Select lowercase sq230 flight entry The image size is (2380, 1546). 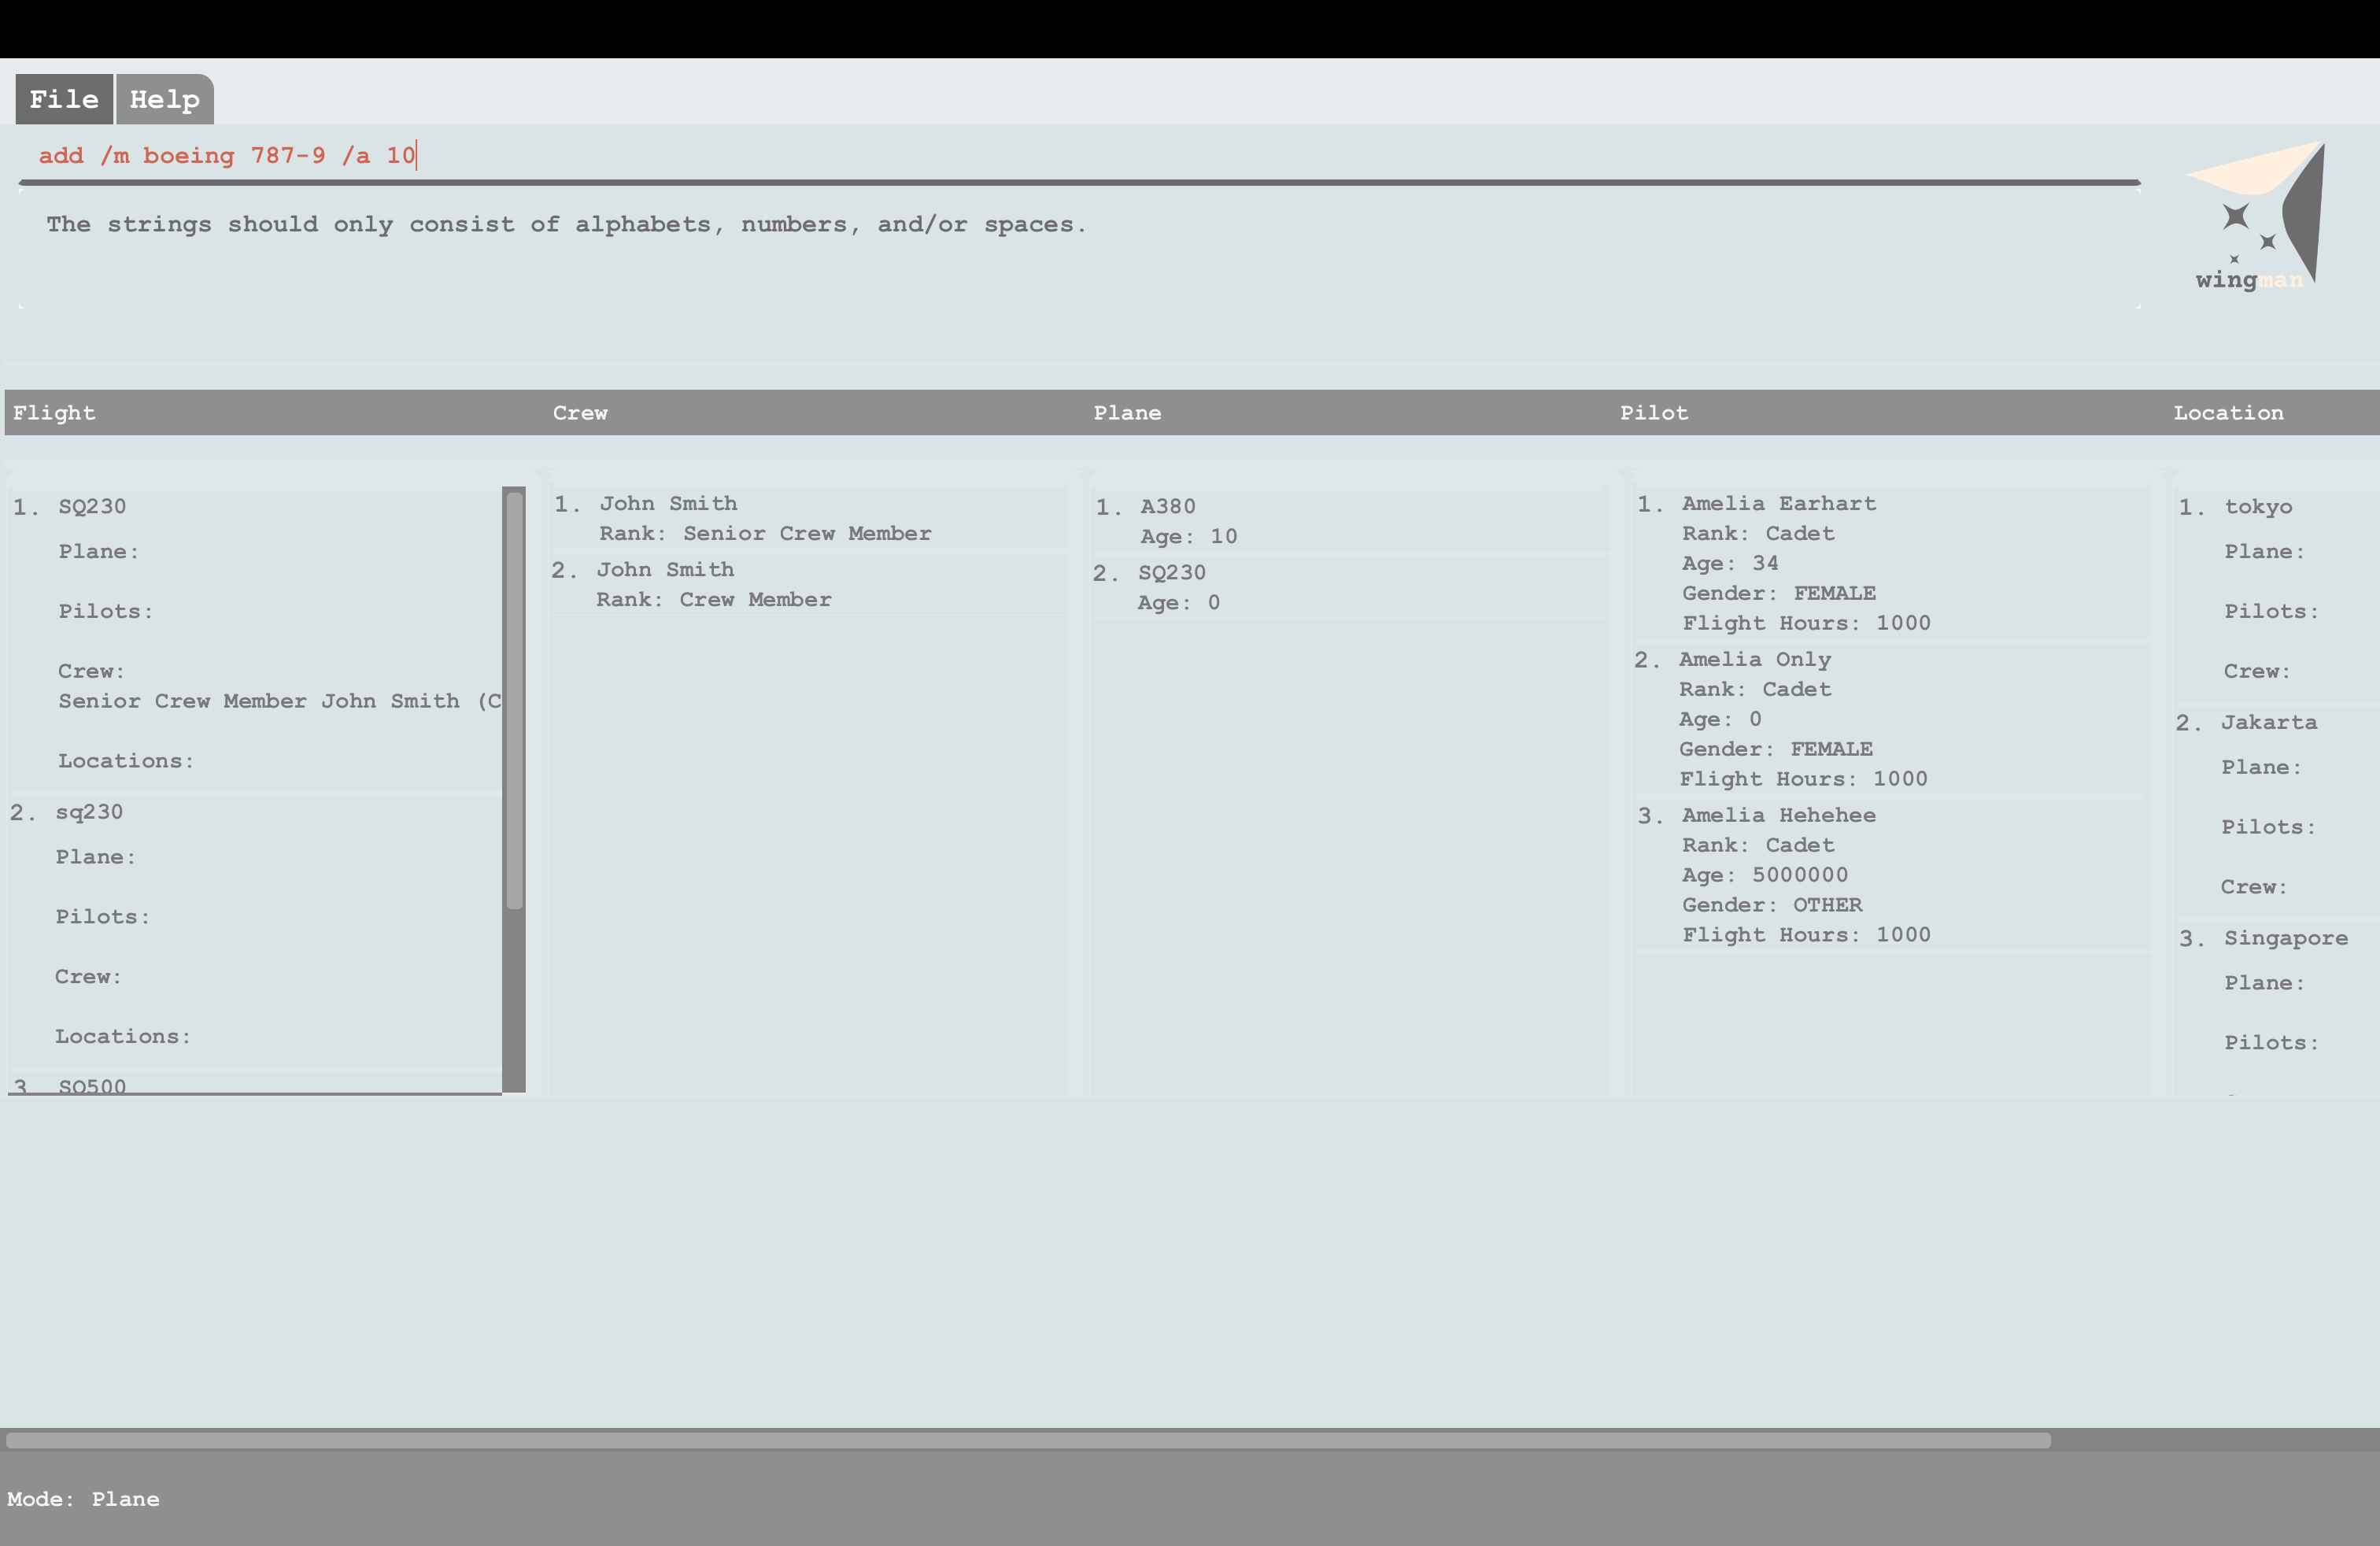click(89, 812)
